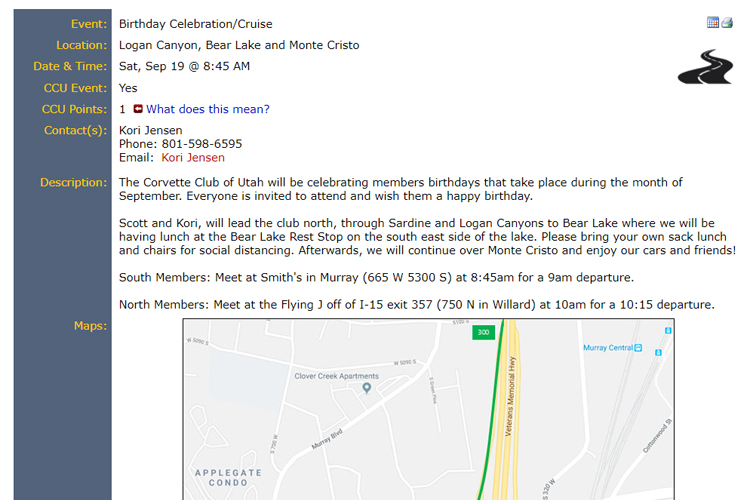Image resolution: width=750 pixels, height=500 pixels.
Task: Click the green 300 highway shield
Action: pos(483,332)
